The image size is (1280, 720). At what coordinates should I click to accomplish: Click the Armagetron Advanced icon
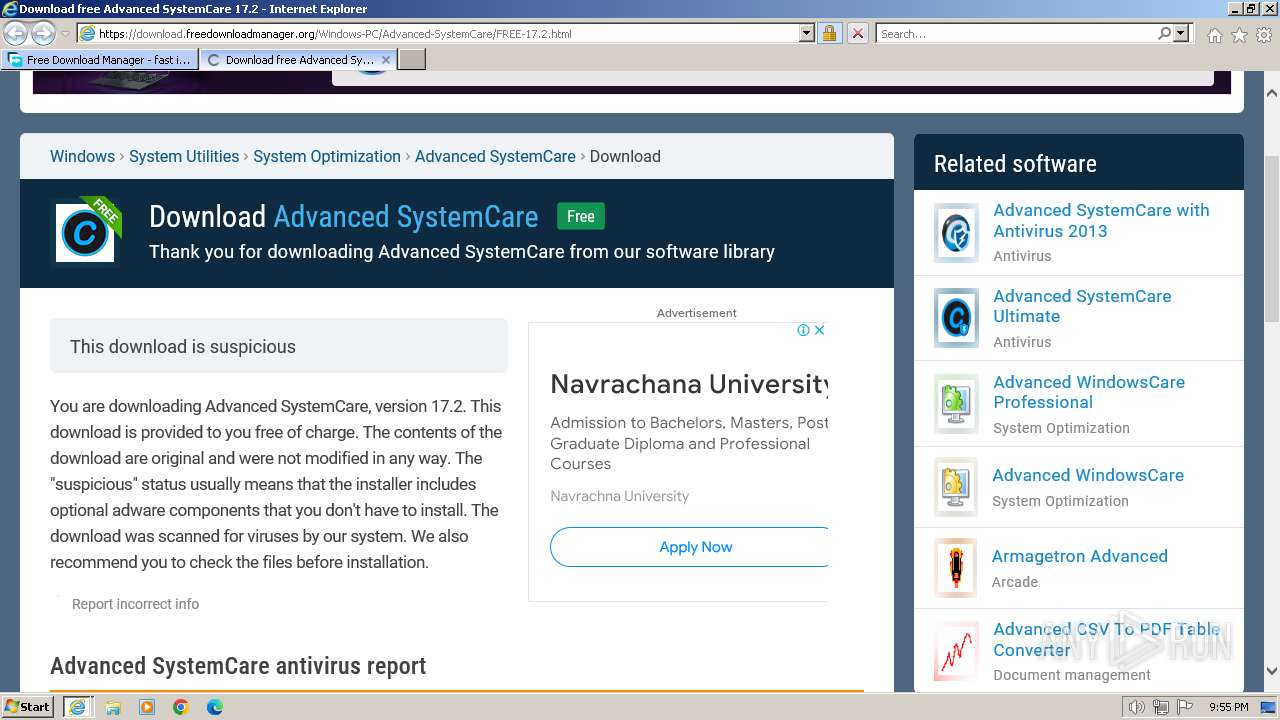tap(956, 568)
